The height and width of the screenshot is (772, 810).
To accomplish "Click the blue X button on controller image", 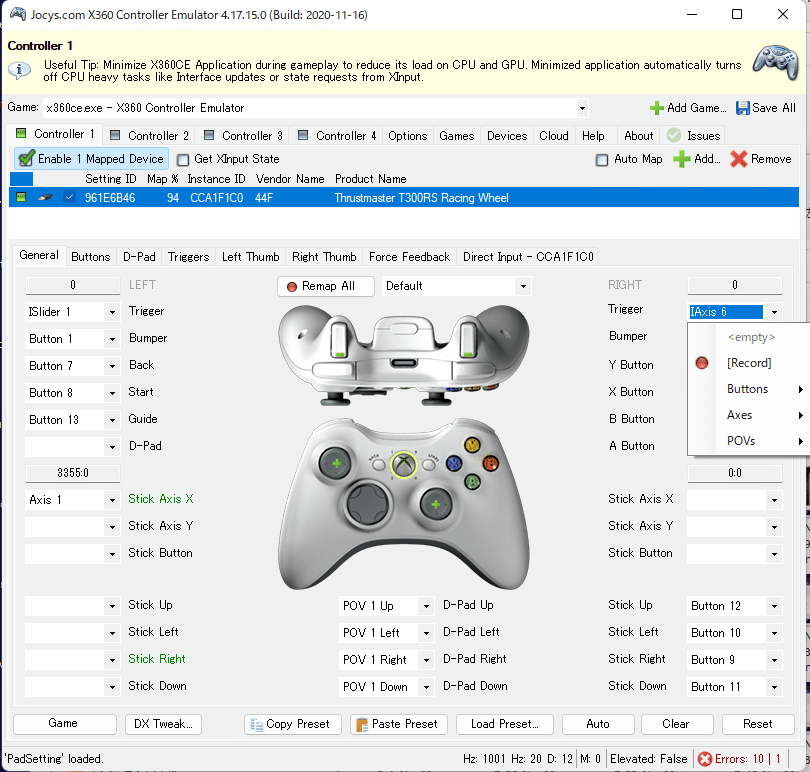I will (454, 464).
